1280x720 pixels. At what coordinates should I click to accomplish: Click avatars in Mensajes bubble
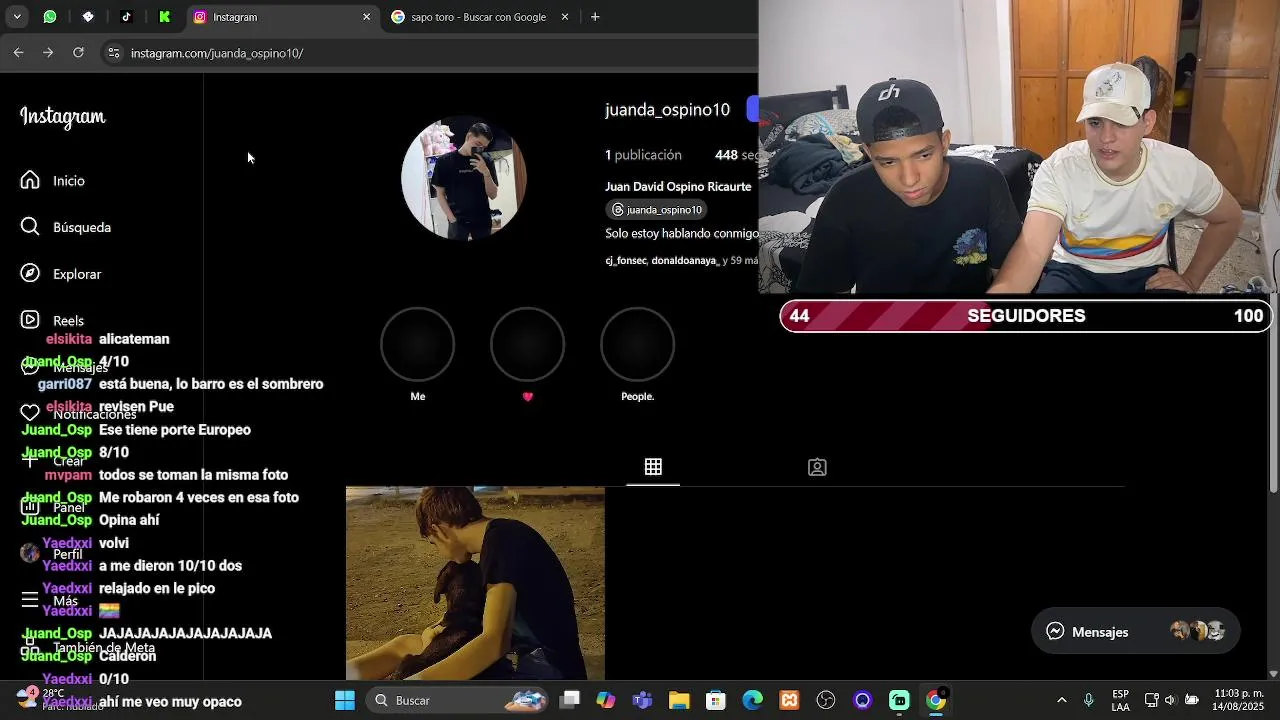pos(1198,631)
